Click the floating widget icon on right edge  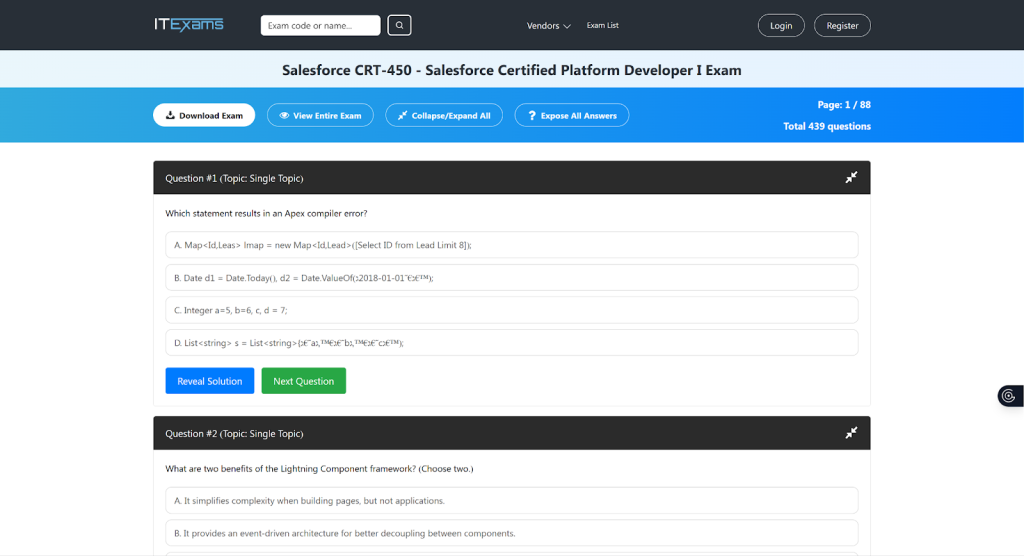coord(1009,396)
